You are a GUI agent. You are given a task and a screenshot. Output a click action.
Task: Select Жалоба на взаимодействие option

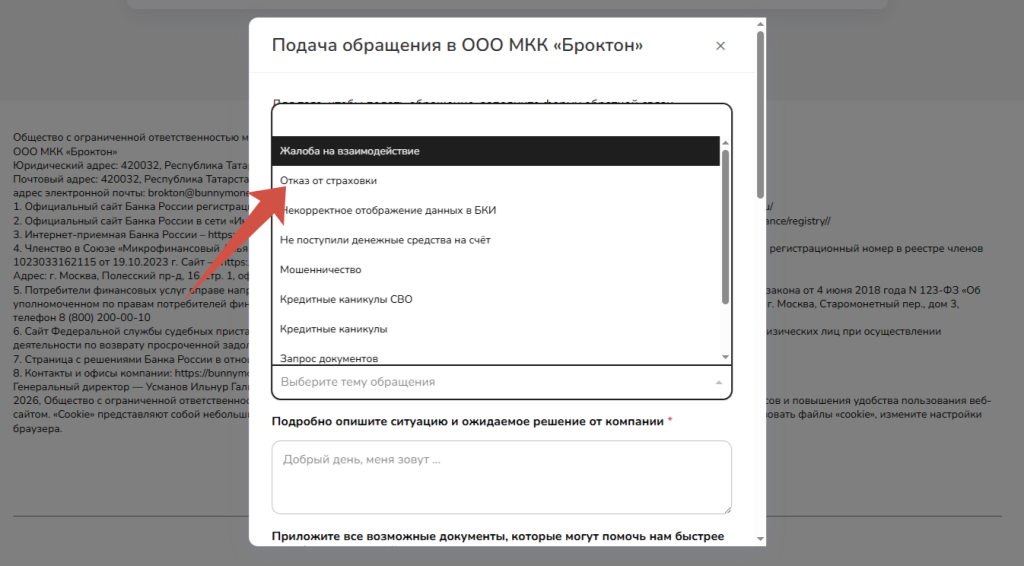coord(496,151)
